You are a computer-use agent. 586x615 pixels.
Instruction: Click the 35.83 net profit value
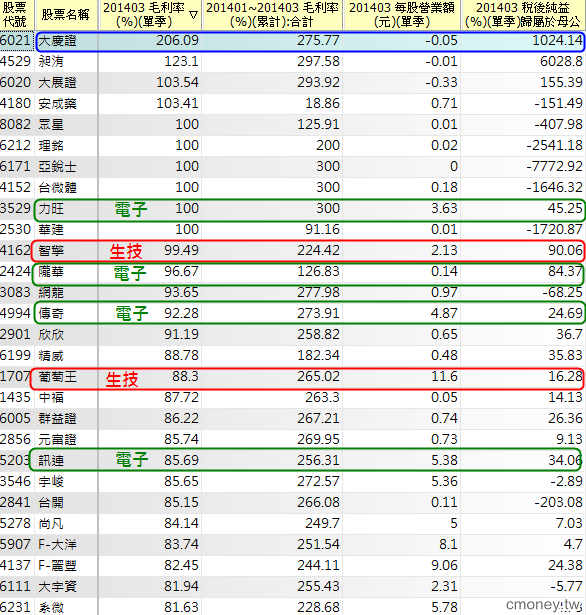[x=565, y=355]
